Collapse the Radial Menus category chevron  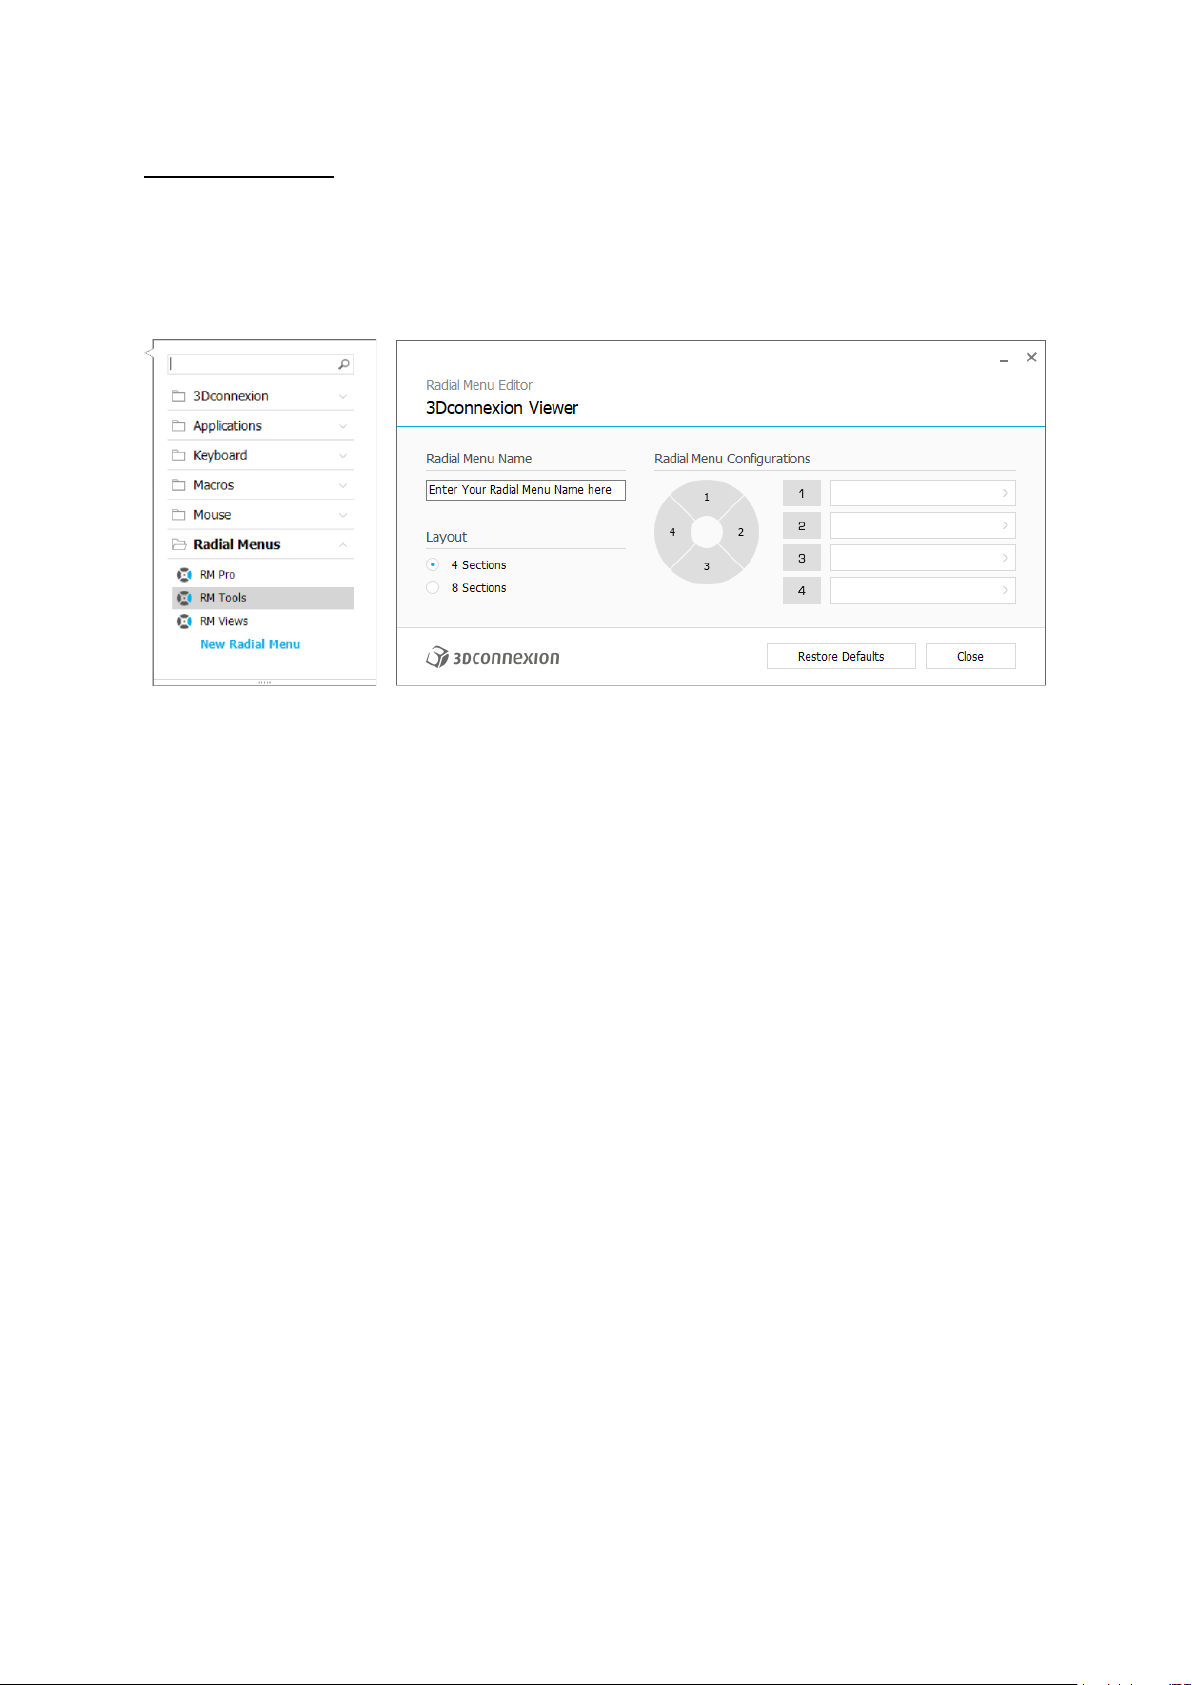(343, 545)
